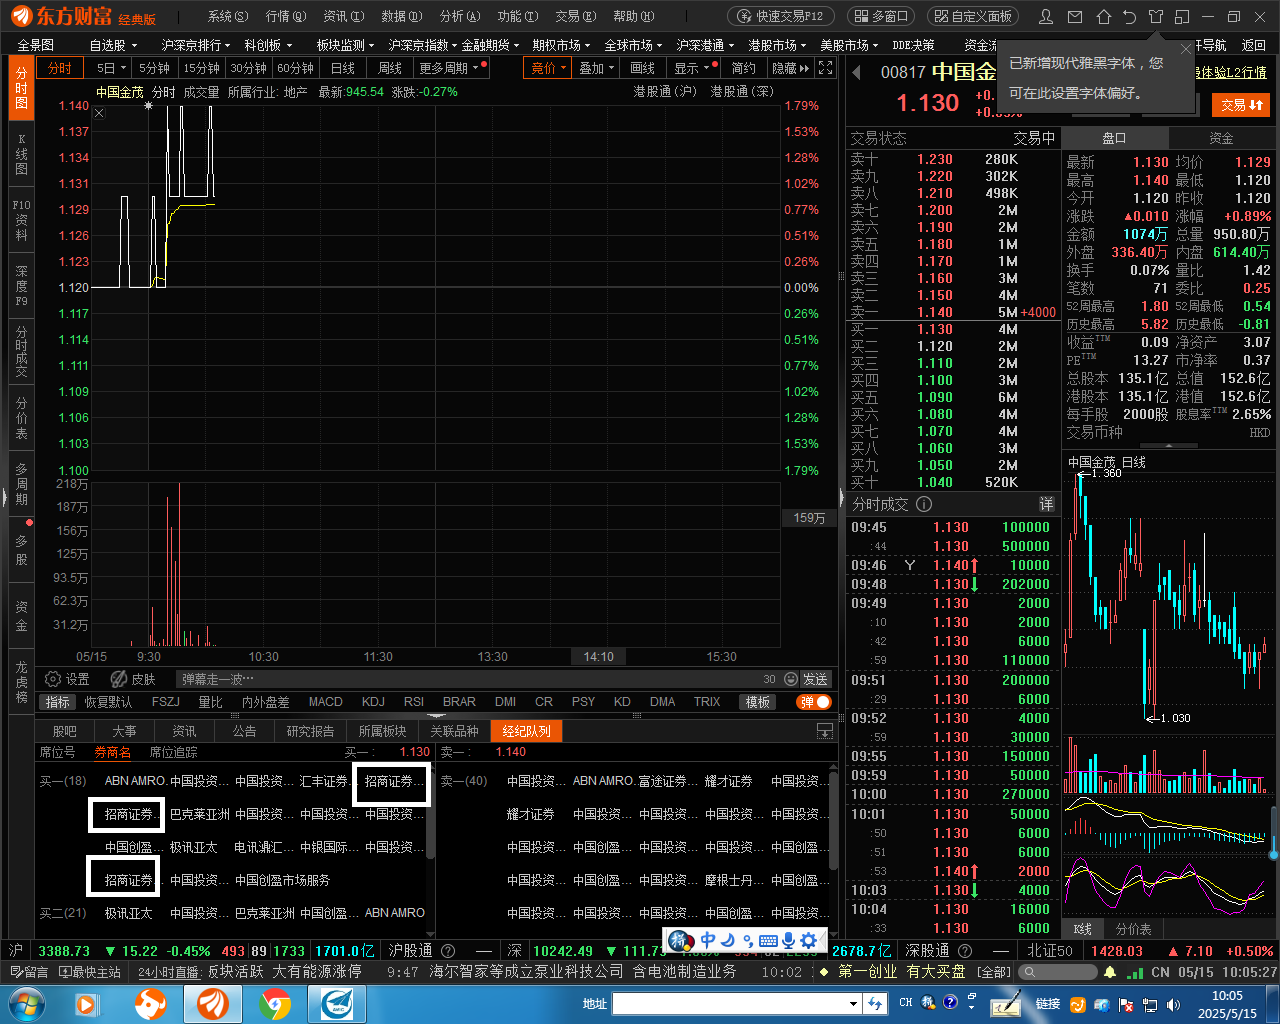Click the IME microphone icon
The image size is (1280, 1024).
(x=788, y=940)
